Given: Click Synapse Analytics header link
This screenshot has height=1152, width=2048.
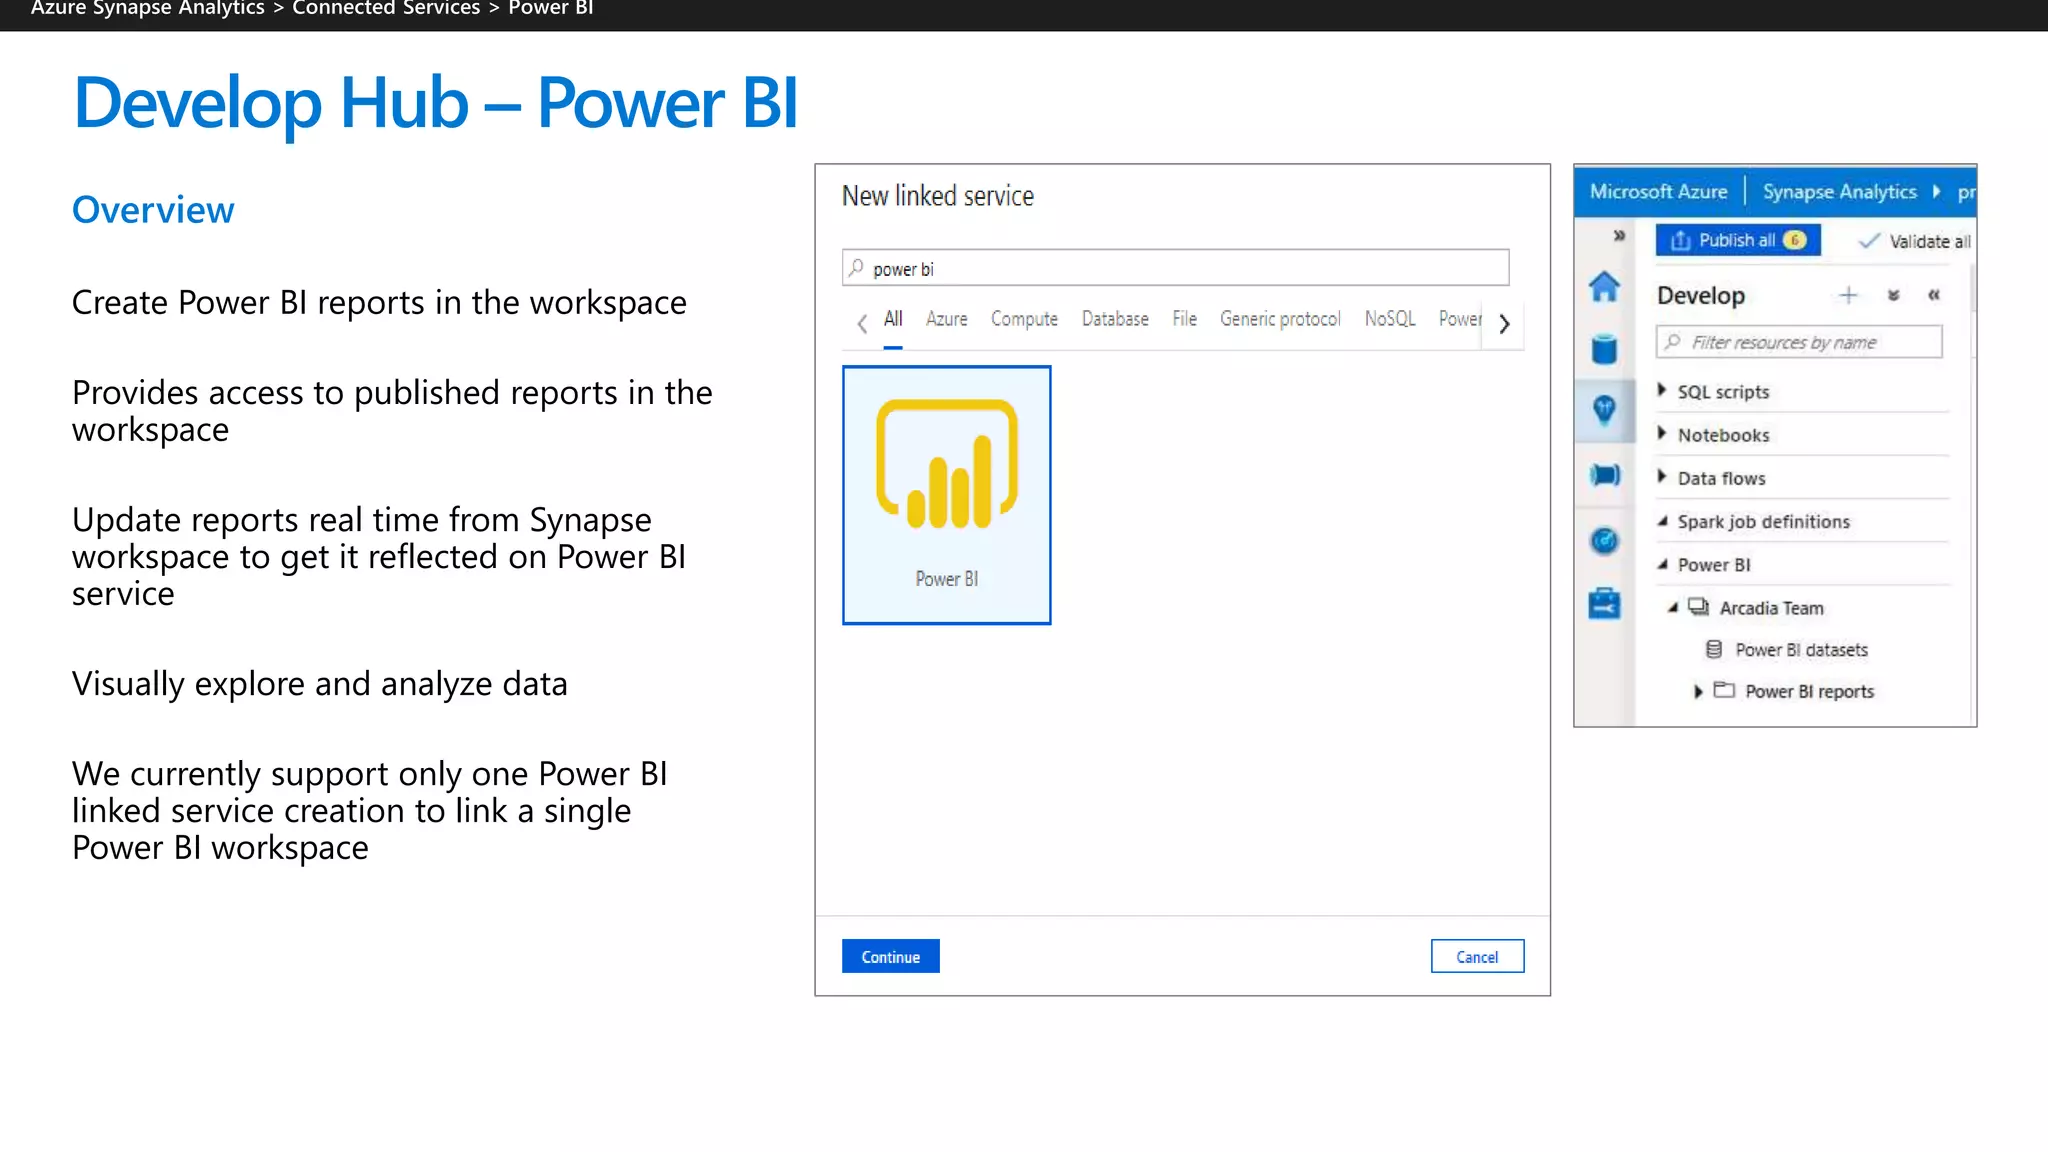Looking at the screenshot, I should (1839, 191).
